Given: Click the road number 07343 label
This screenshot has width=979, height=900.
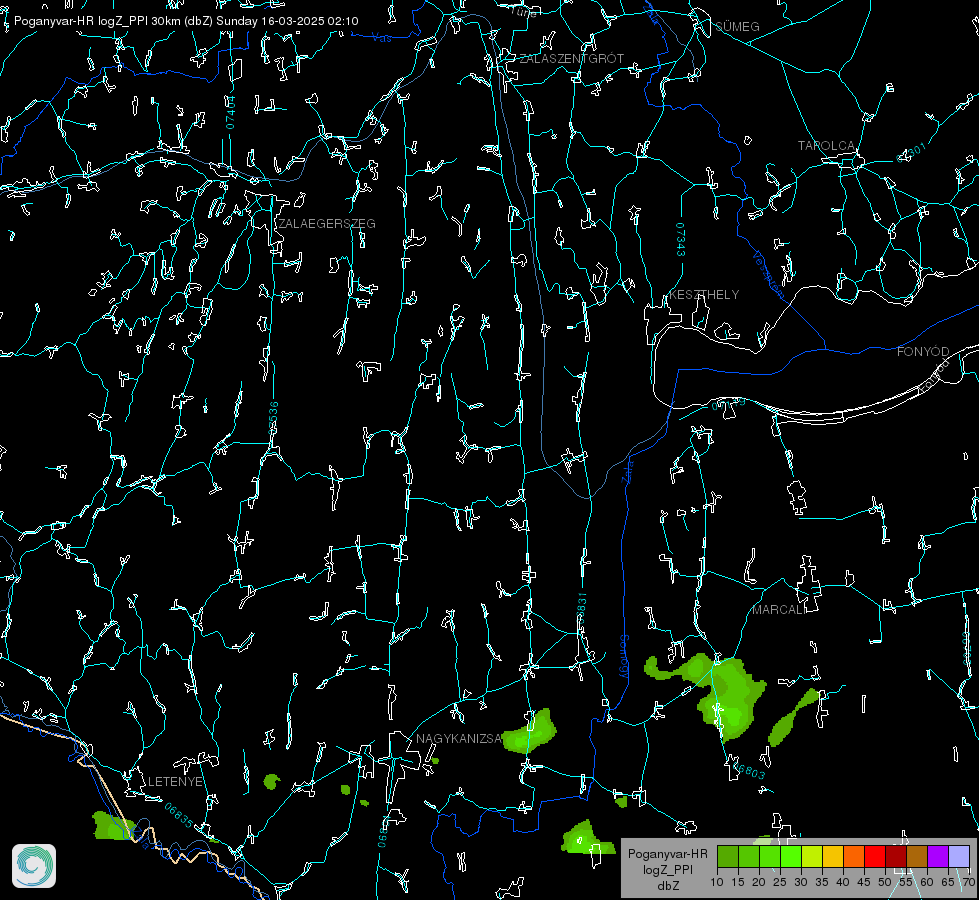Looking at the screenshot, I should (x=681, y=239).
